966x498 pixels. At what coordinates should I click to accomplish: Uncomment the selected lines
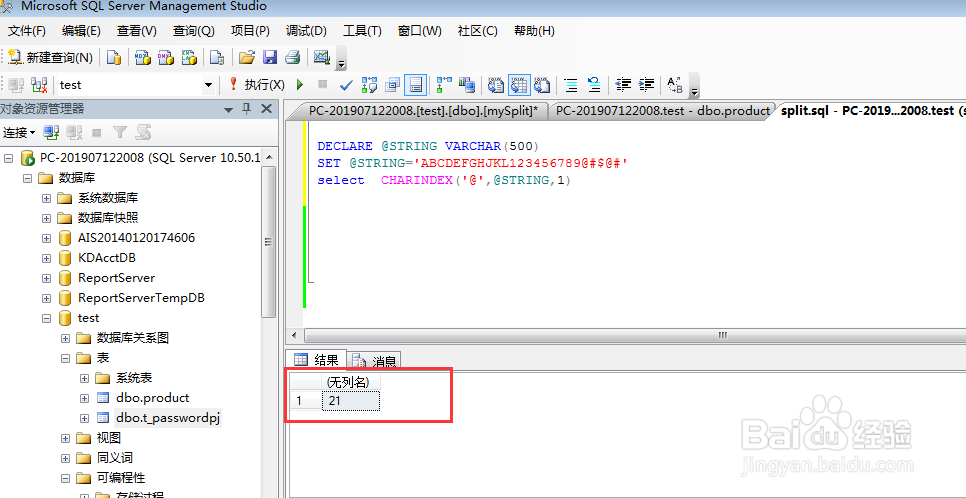[594, 84]
